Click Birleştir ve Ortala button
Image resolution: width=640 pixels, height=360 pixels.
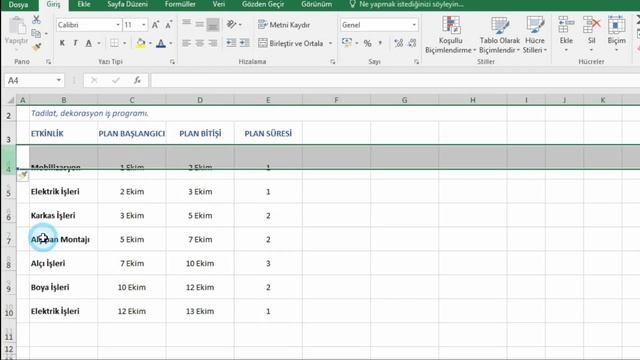(291, 43)
